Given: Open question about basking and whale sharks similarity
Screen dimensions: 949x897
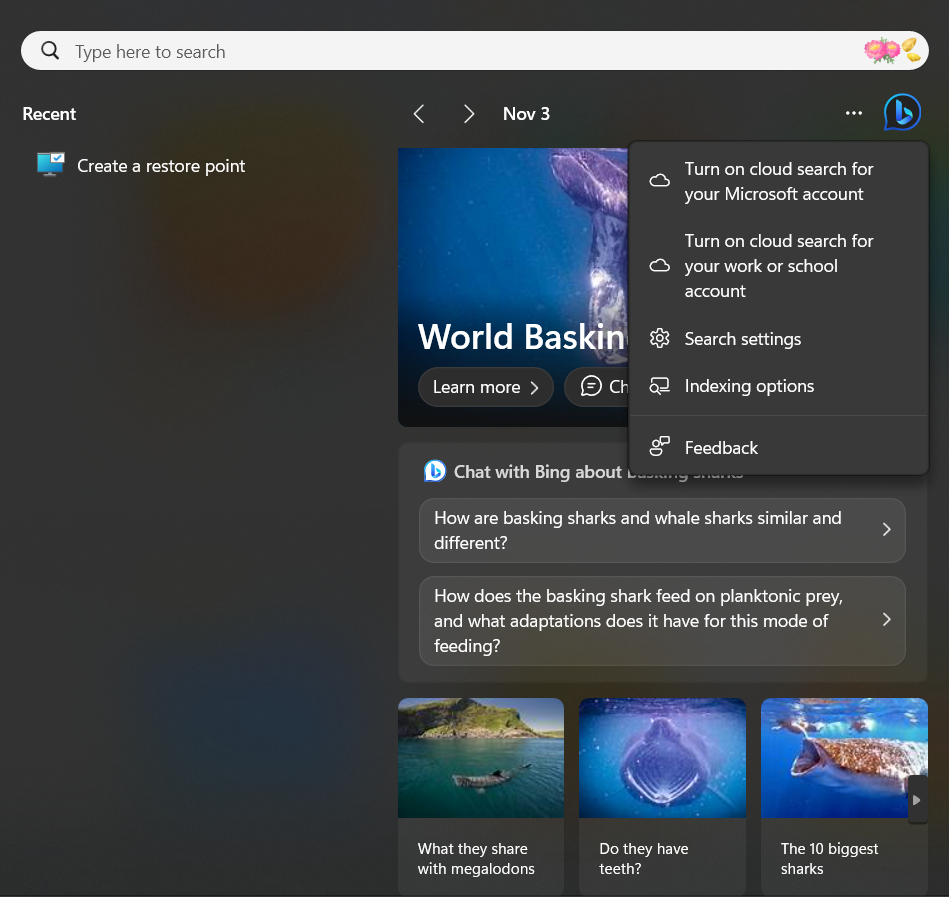Looking at the screenshot, I should 662,531.
